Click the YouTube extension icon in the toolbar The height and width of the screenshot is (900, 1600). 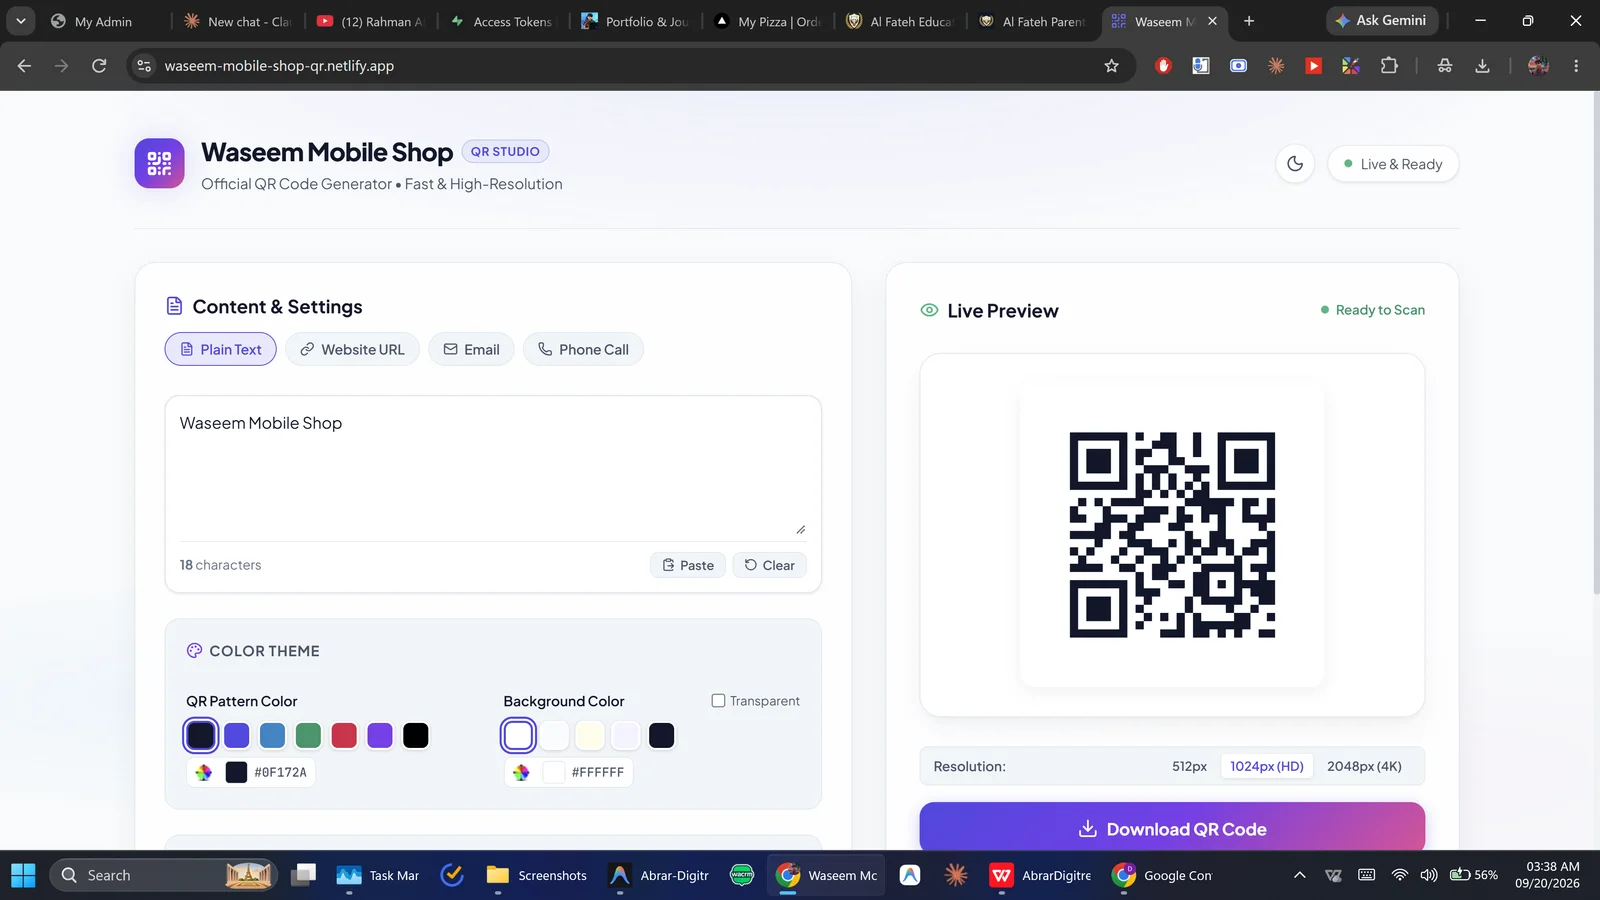[x=1313, y=66]
